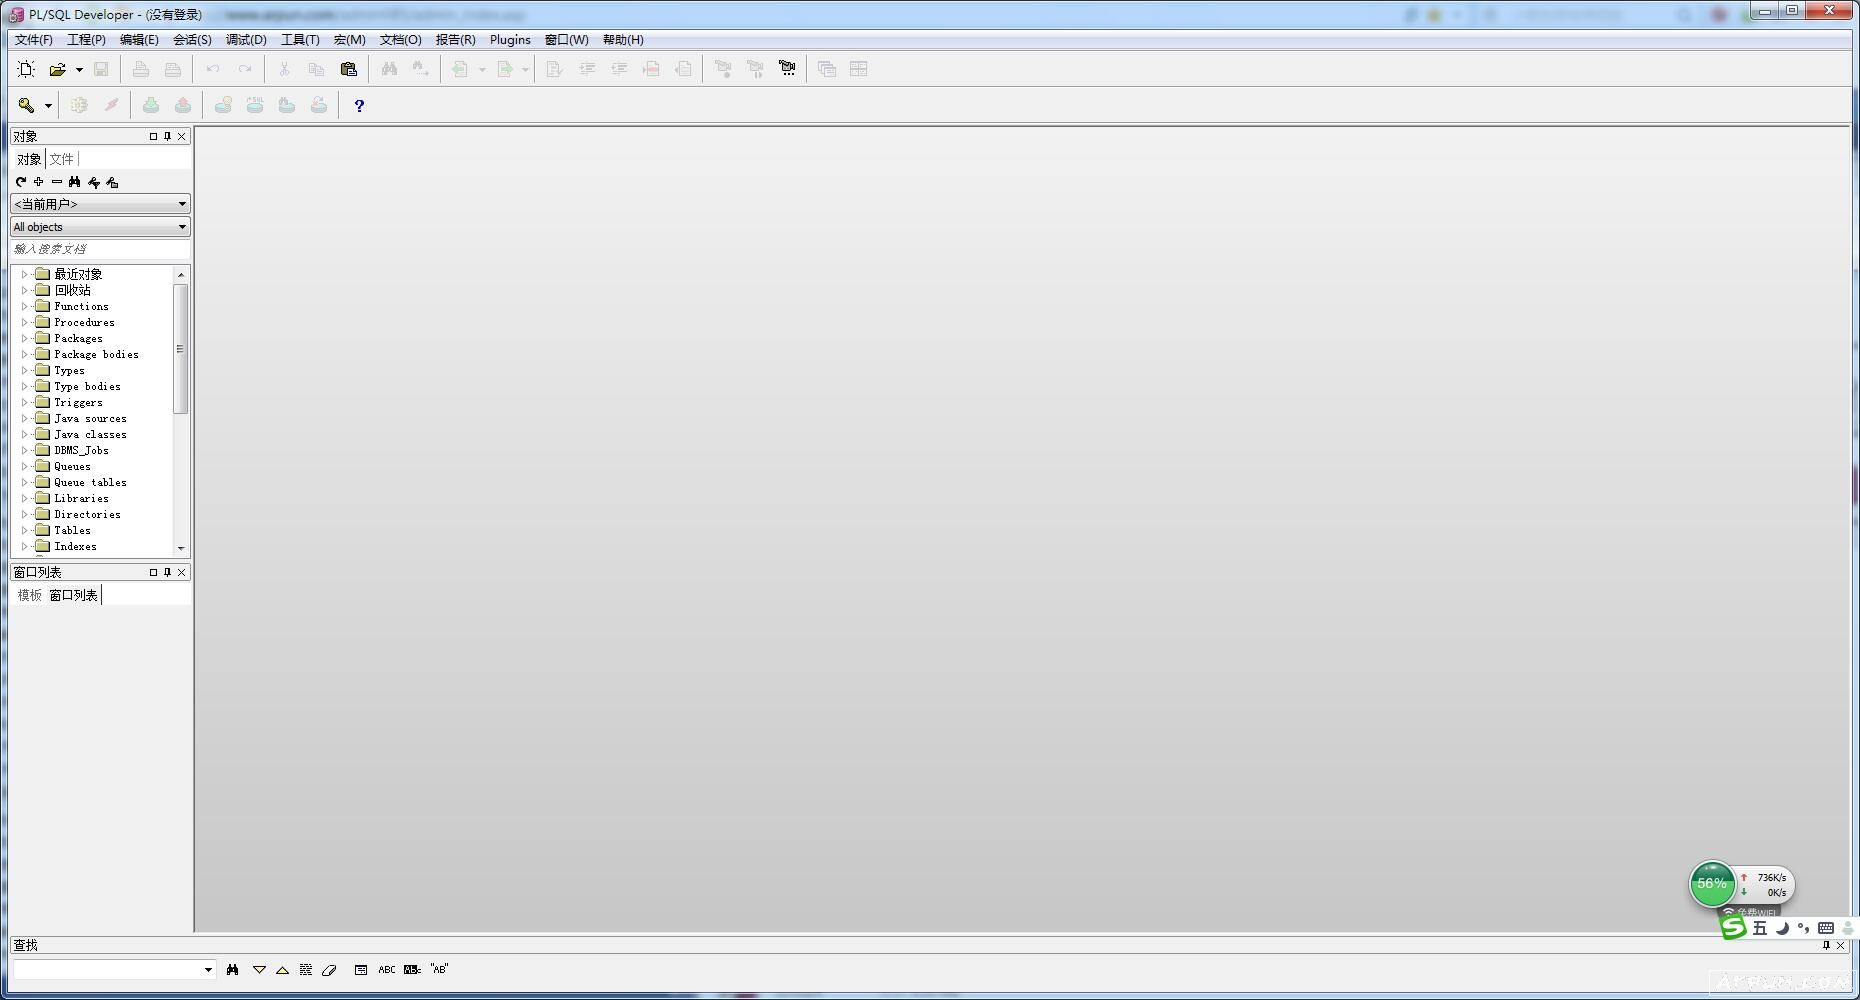Click find-next down triangle in find bar

pyautogui.click(x=259, y=969)
